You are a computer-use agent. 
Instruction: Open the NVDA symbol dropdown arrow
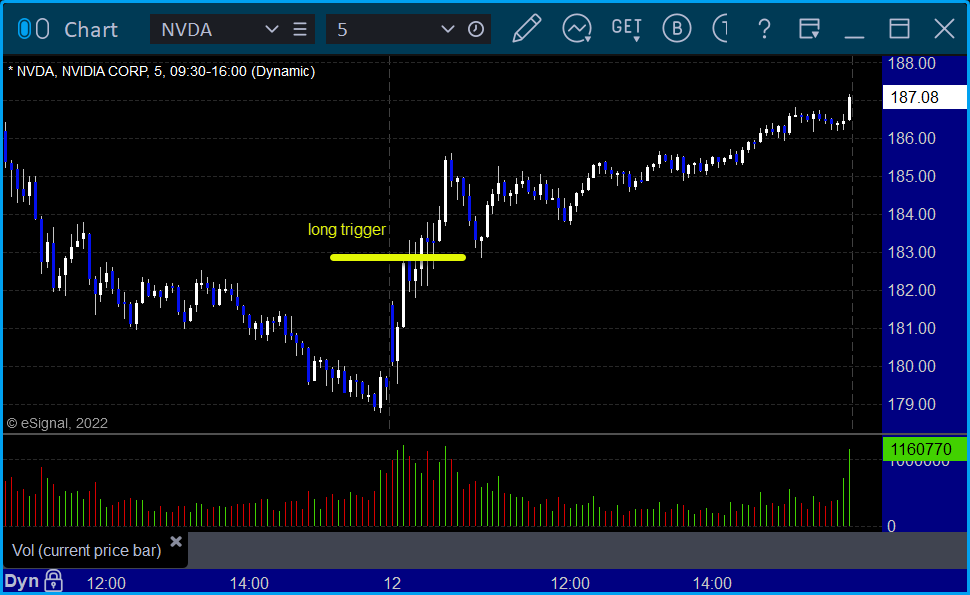272,29
